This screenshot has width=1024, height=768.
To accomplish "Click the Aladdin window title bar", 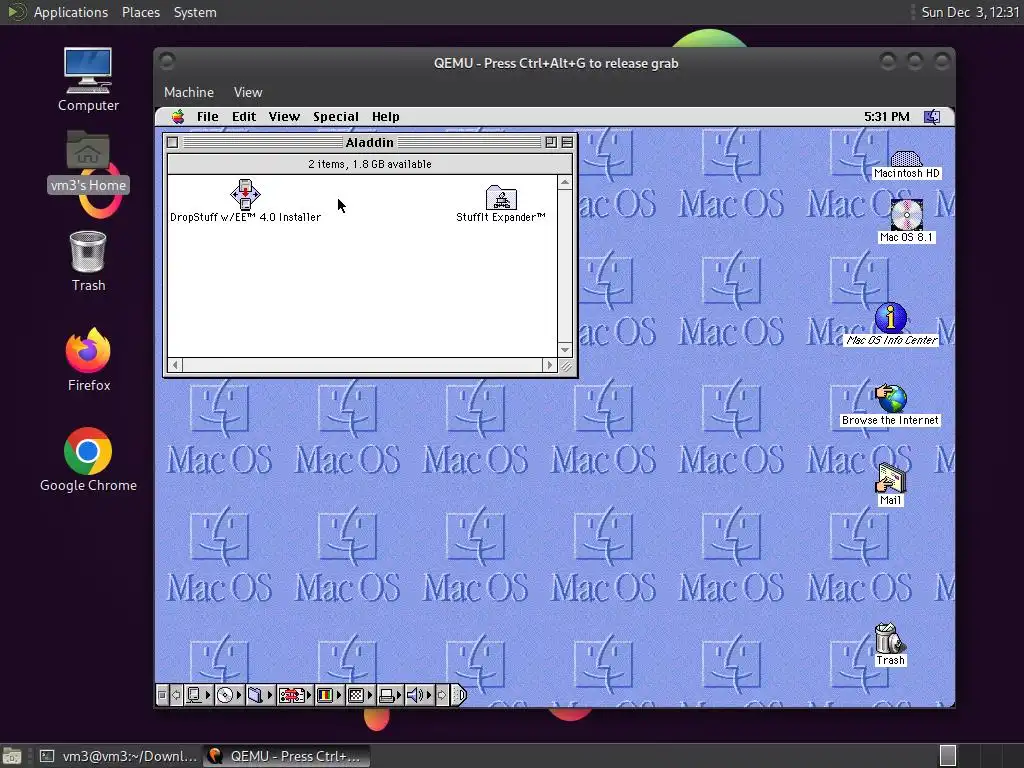I will point(370,142).
